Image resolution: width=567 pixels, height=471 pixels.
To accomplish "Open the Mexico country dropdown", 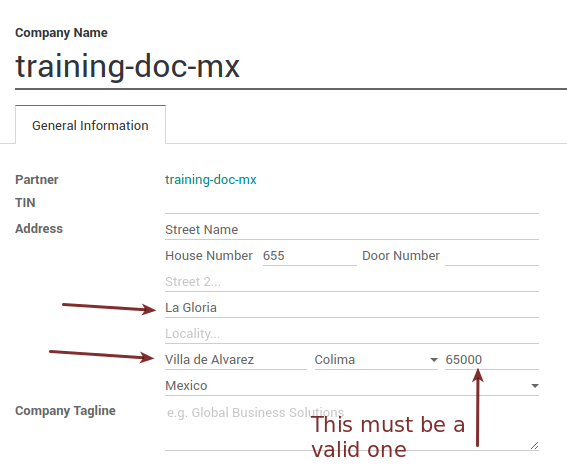I will pos(352,386).
